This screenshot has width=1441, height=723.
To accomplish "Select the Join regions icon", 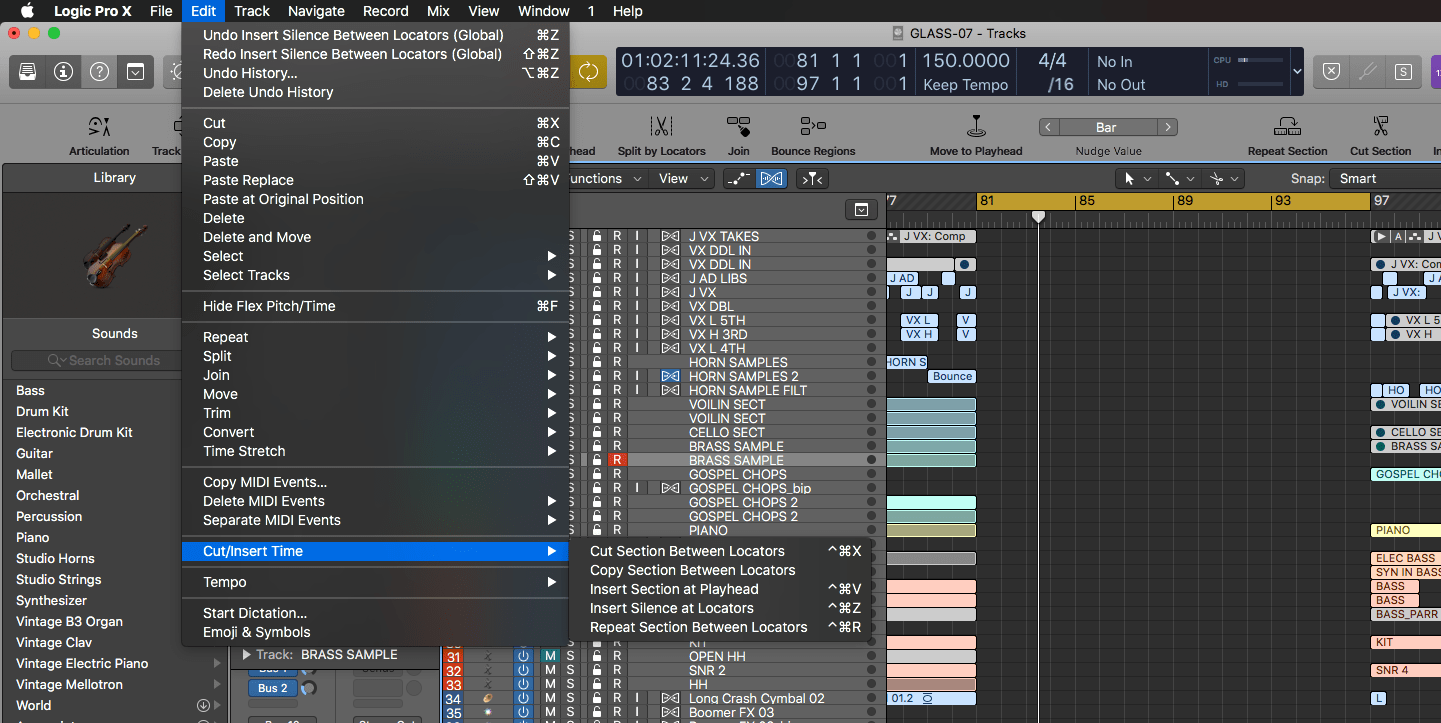I will click(739, 135).
